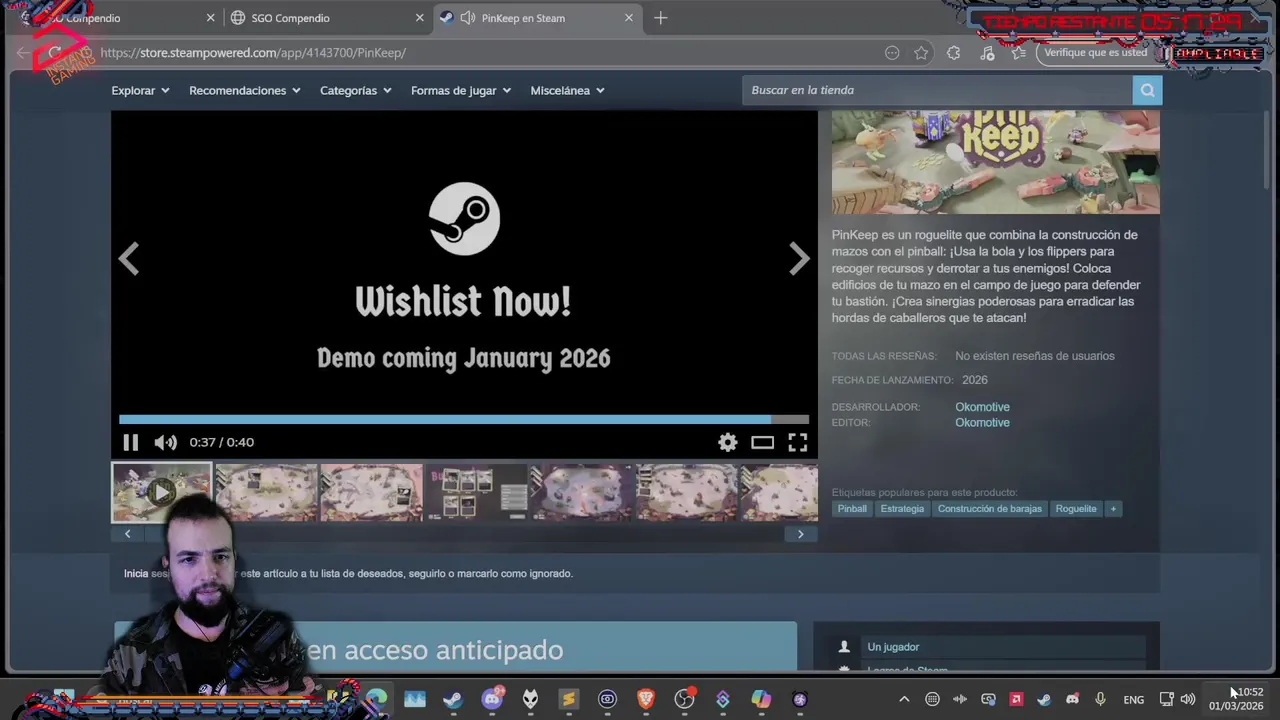Select the second screenshot thumbnail

click(266, 492)
